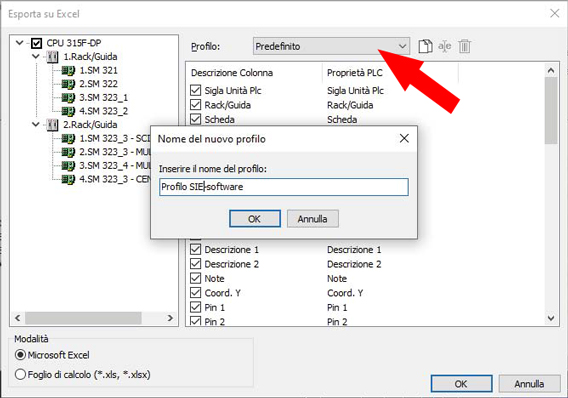Click the Coord. Y property value

click(x=345, y=293)
